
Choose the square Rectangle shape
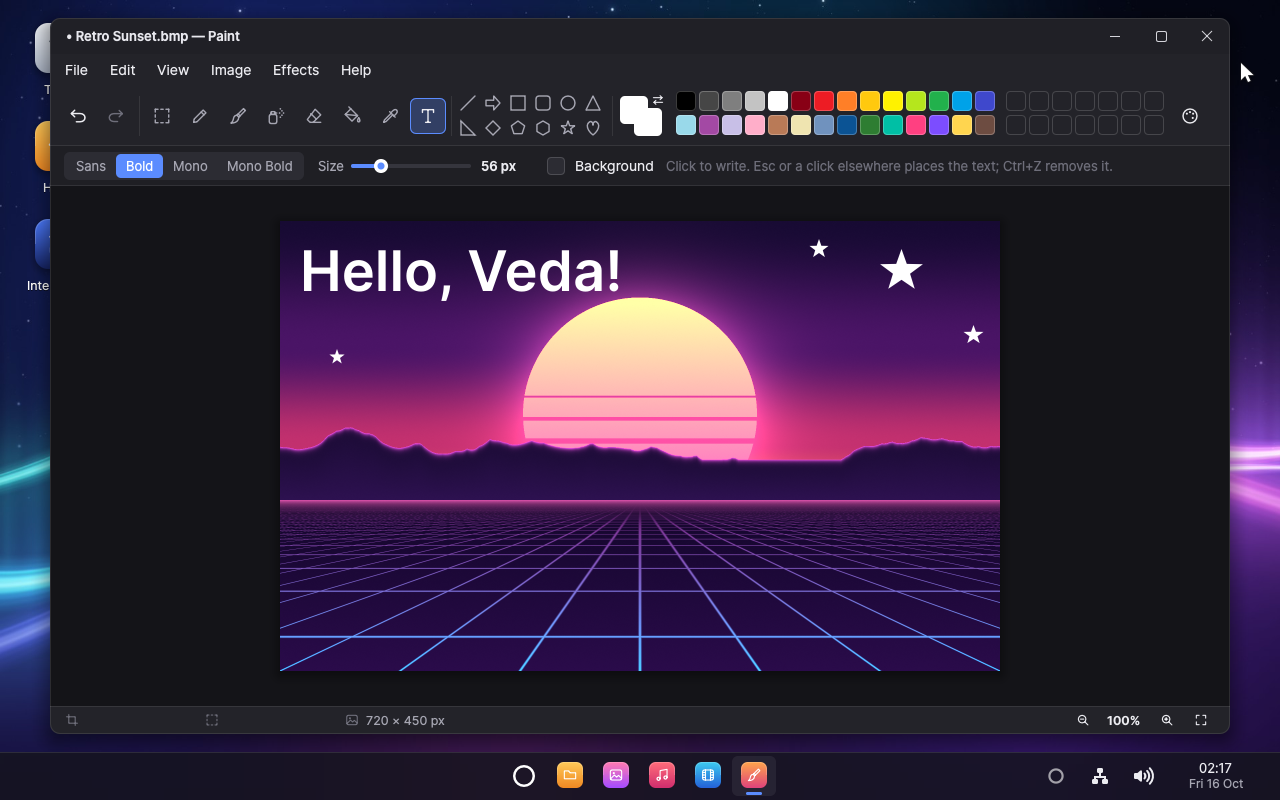518,103
